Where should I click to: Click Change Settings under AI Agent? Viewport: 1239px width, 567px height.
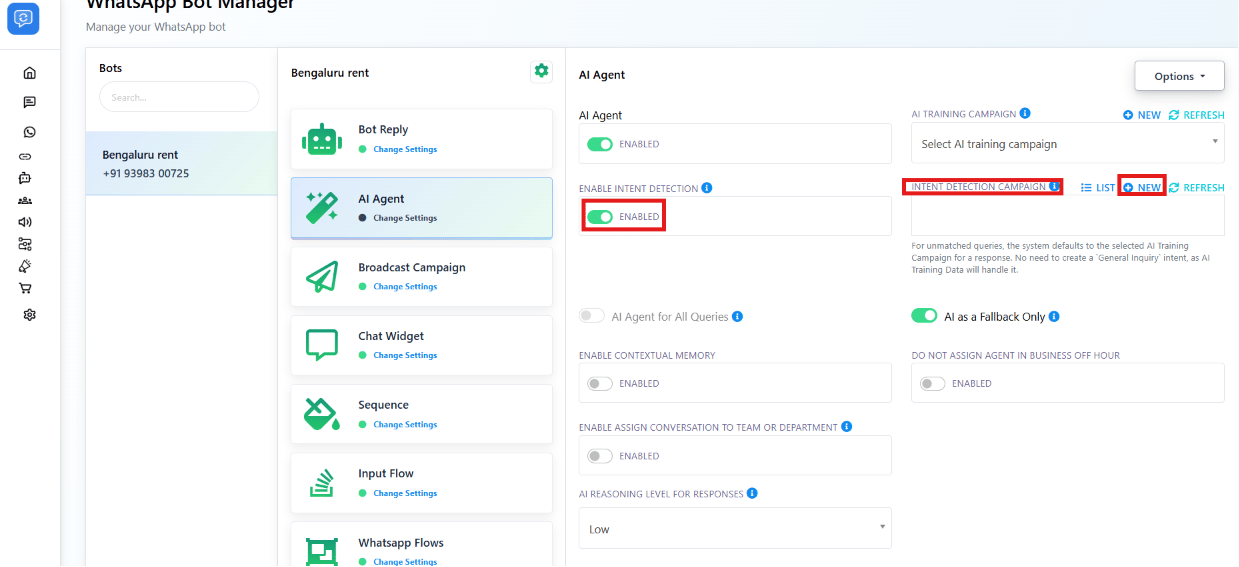405,218
